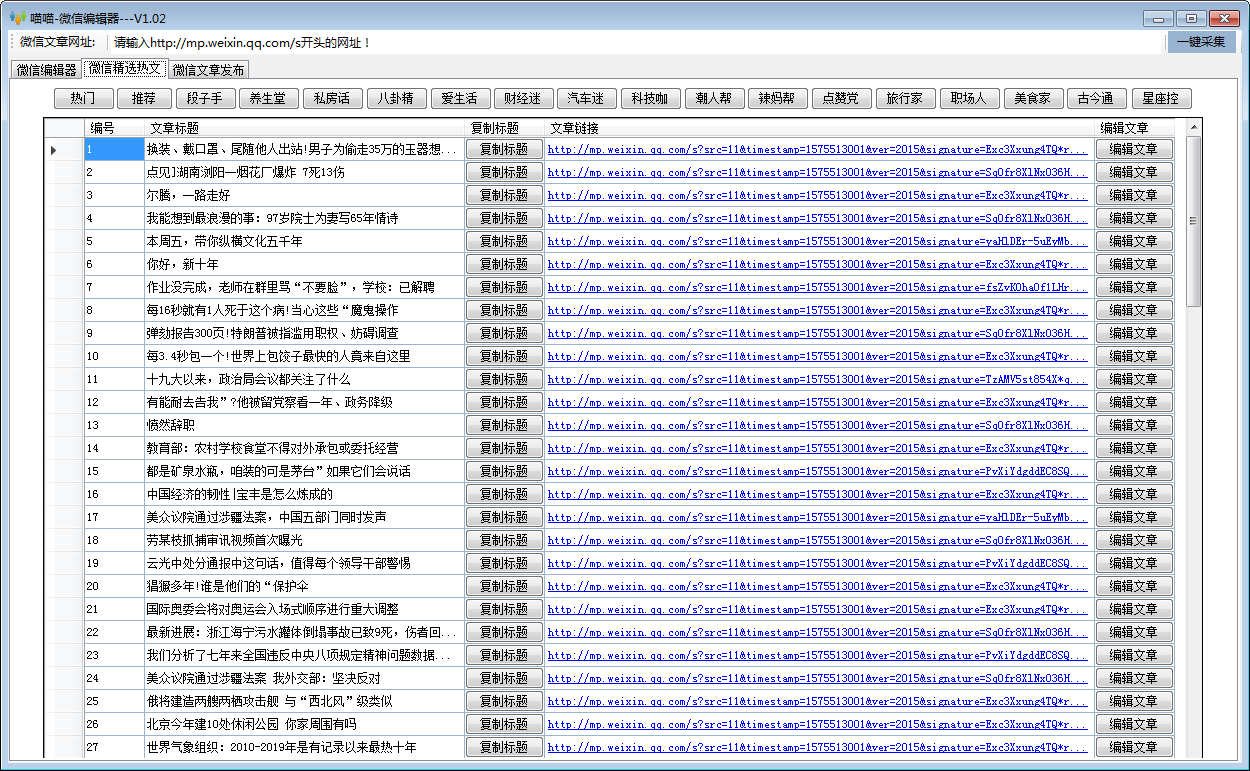Select title '愤然辞职'
This screenshot has height=771, width=1250.
tap(171, 425)
